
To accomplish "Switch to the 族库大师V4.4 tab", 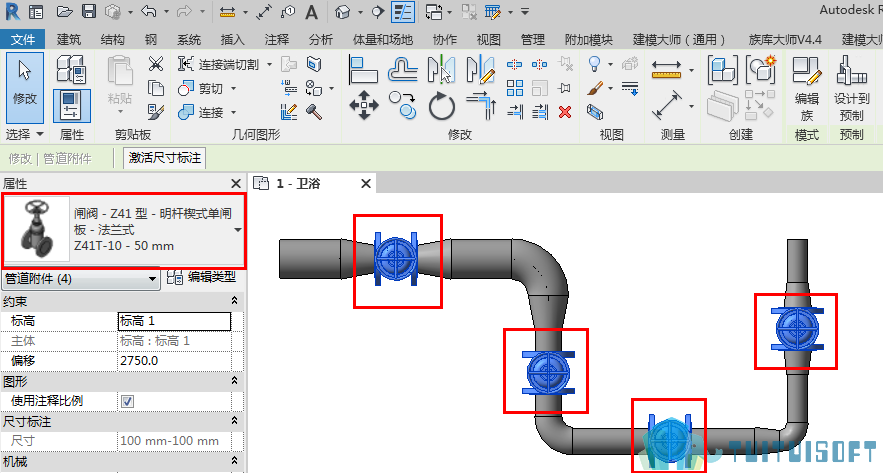I will [x=785, y=39].
